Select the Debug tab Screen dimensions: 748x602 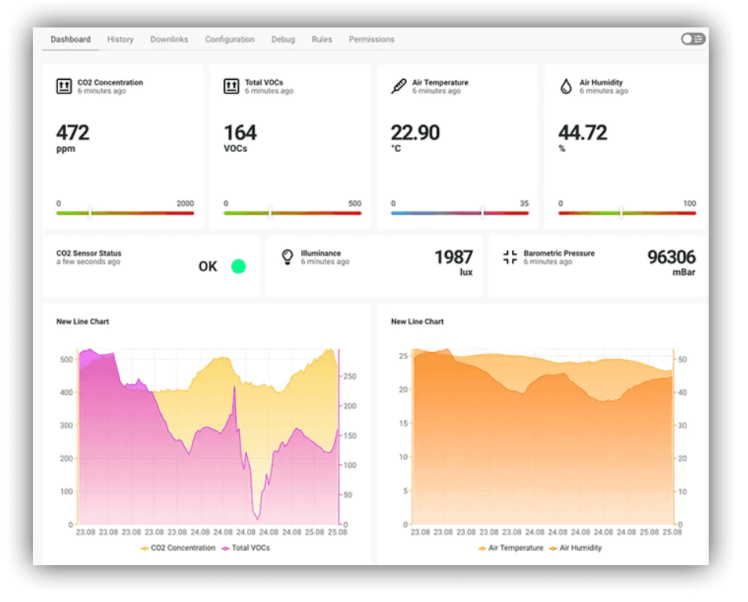pos(283,39)
